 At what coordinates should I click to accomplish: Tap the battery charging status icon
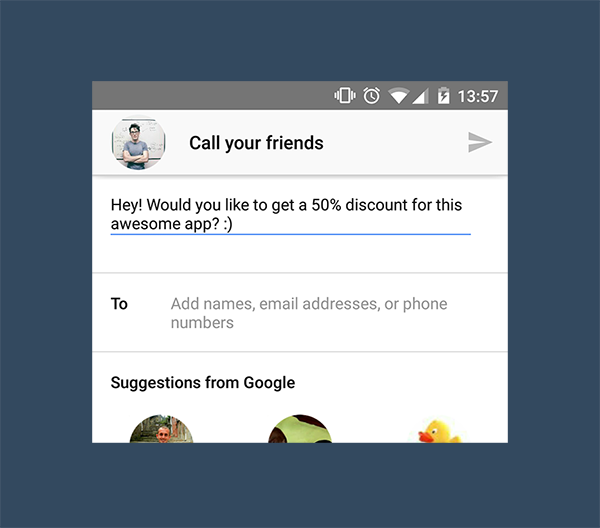[443, 96]
